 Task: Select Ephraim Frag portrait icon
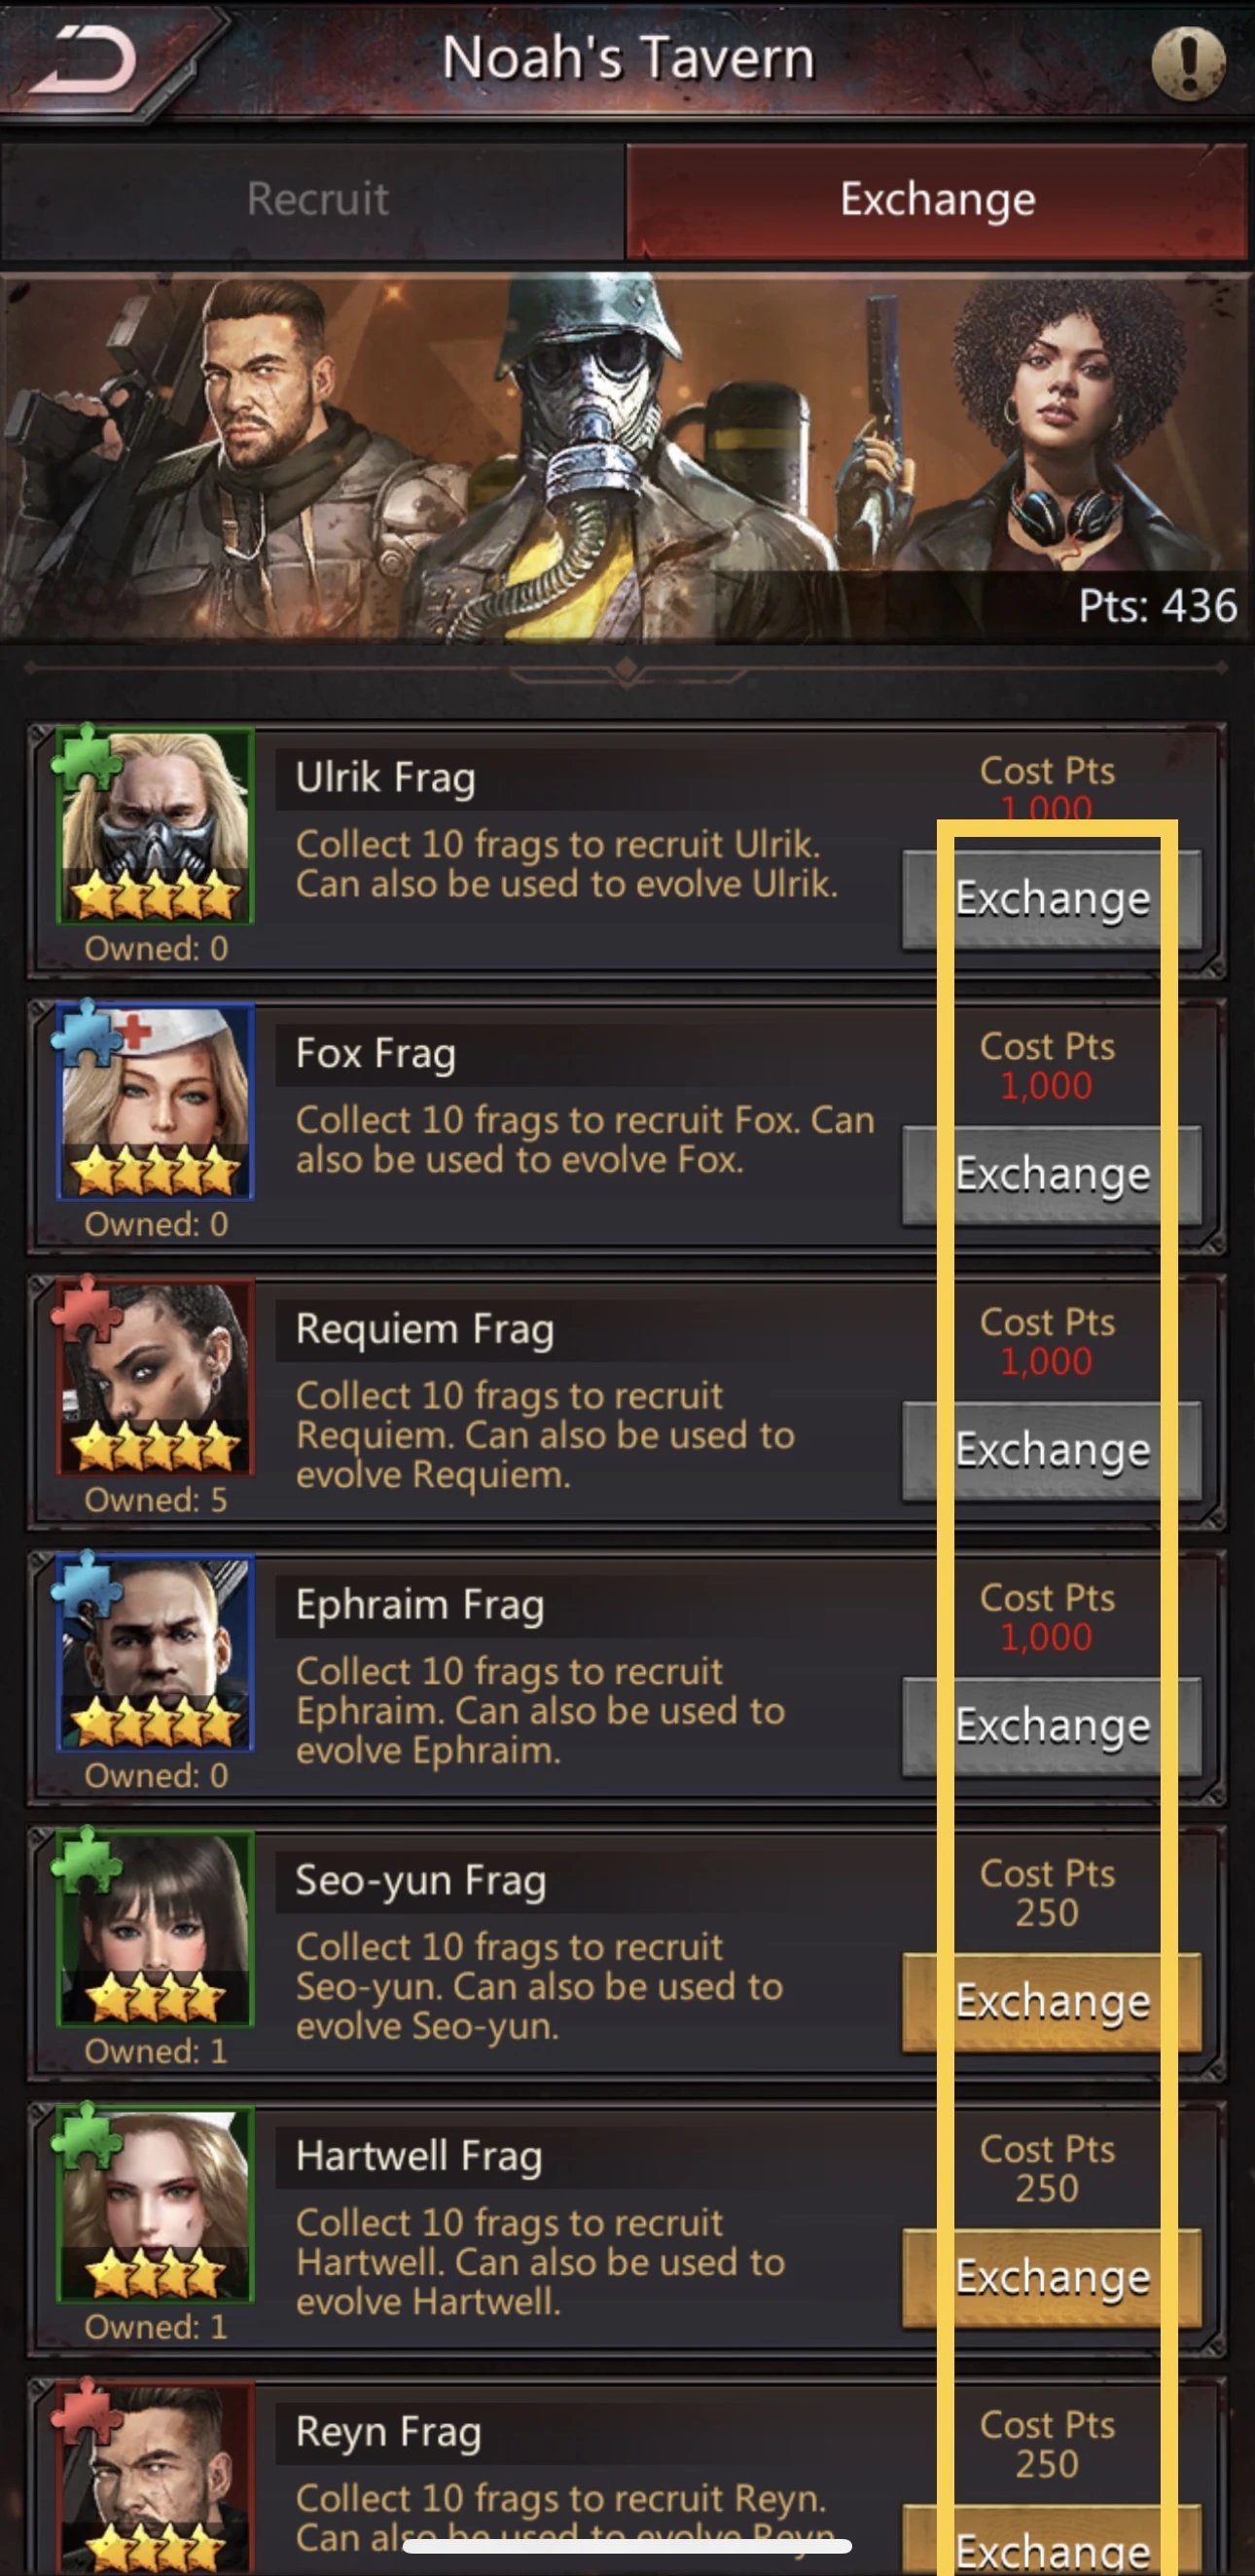[x=154, y=1654]
